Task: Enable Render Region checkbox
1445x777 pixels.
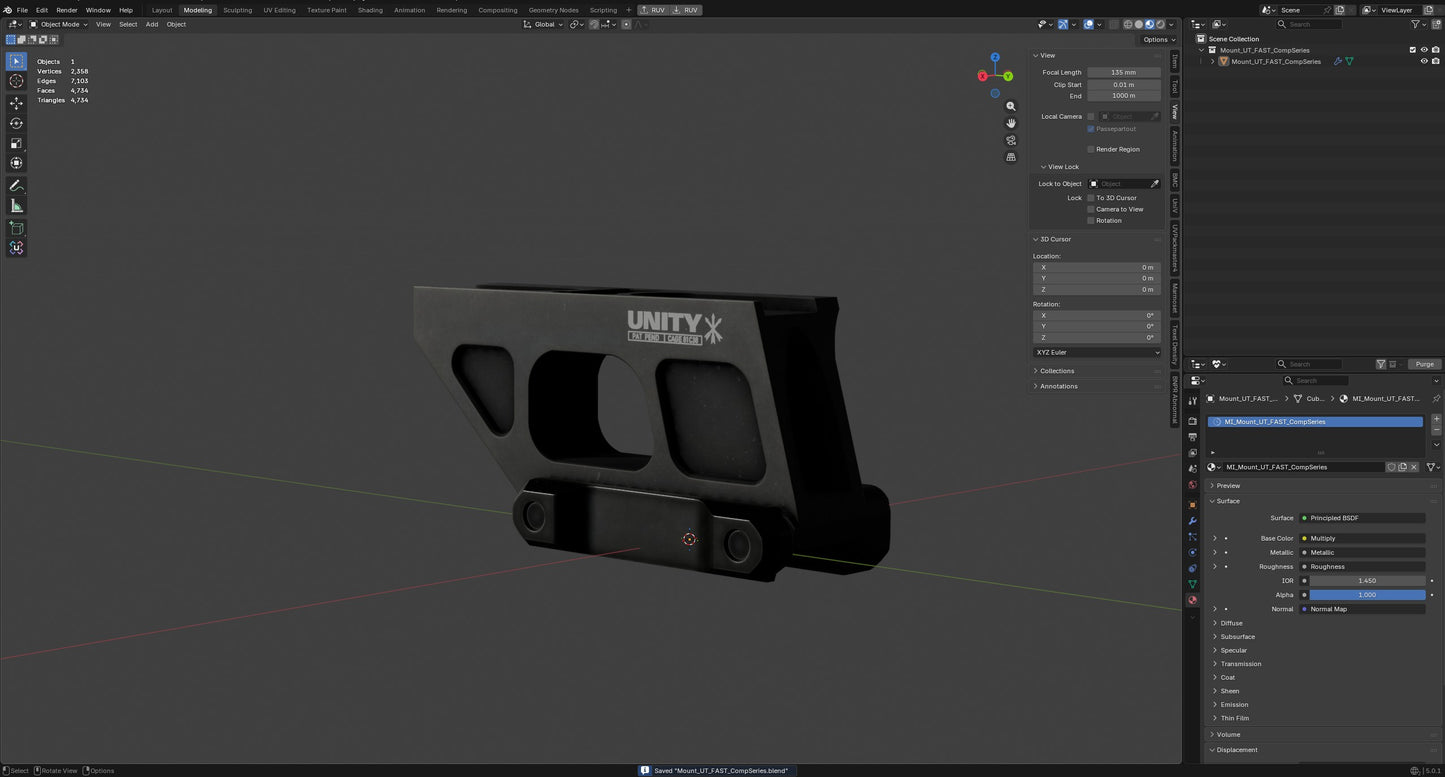Action: point(1090,149)
